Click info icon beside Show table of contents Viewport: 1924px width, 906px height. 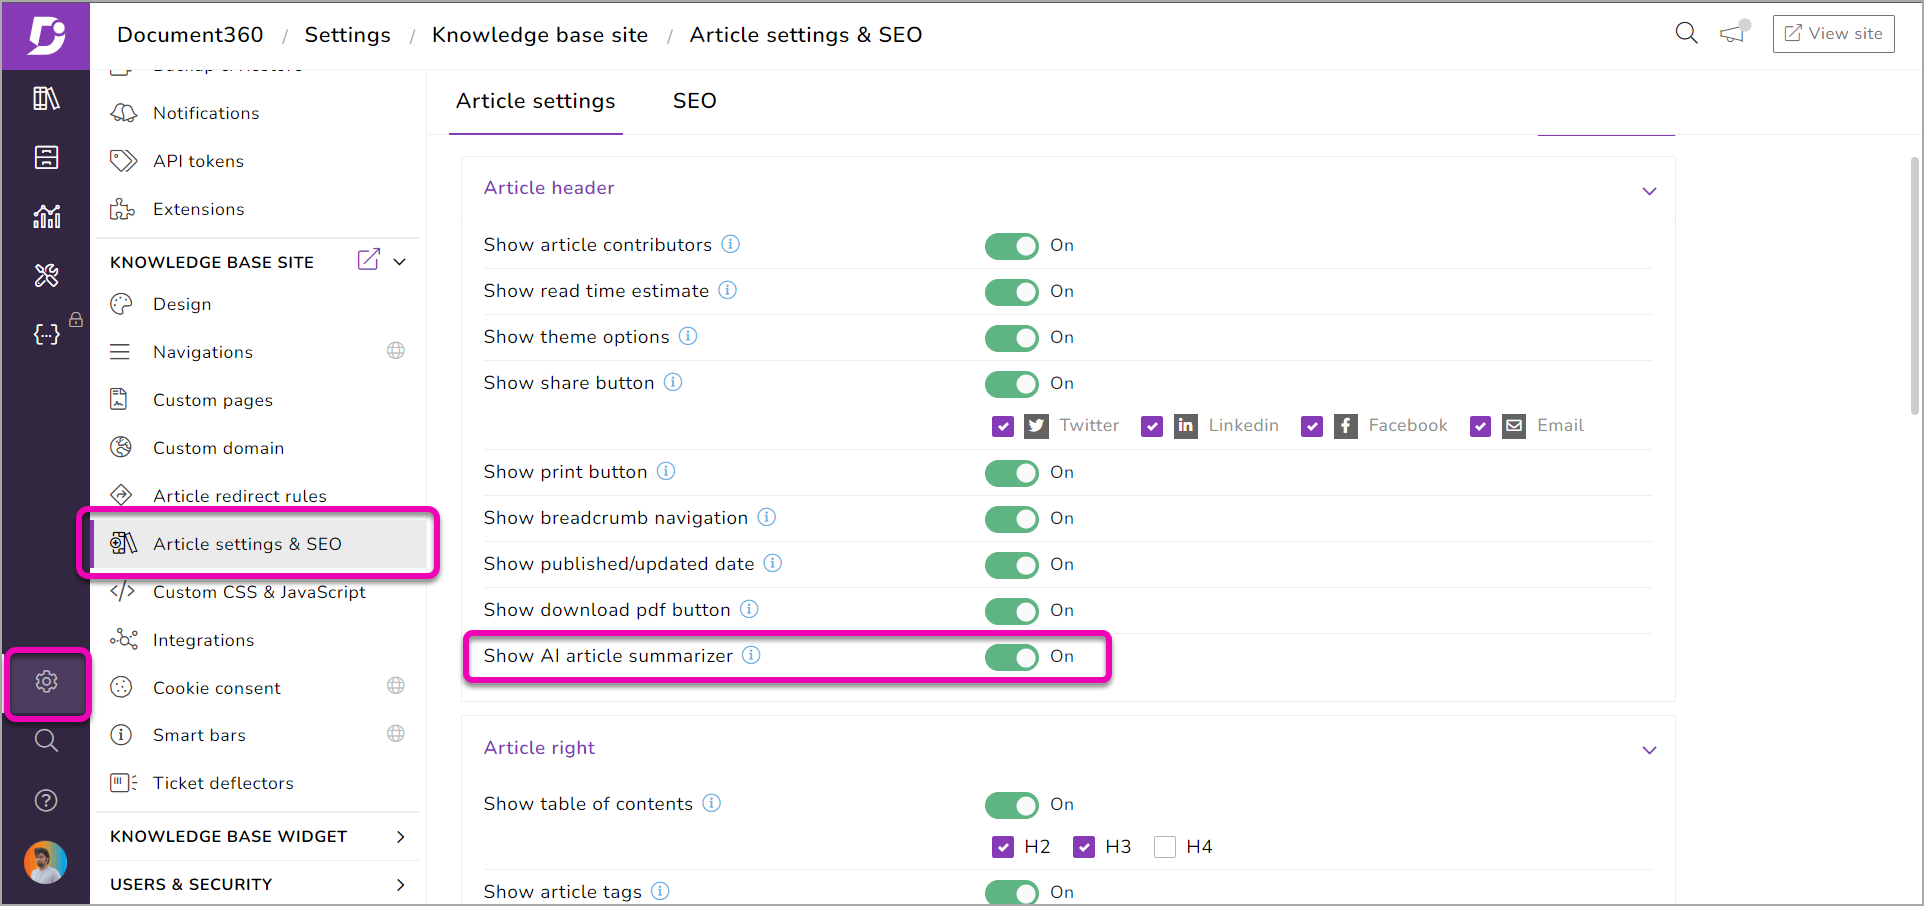click(x=711, y=803)
